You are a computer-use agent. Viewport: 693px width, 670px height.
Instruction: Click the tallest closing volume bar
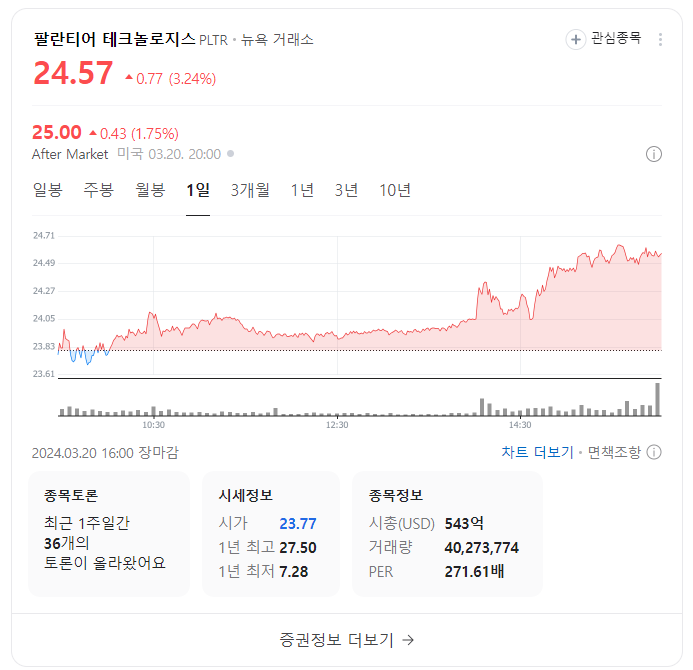[x=658, y=400]
